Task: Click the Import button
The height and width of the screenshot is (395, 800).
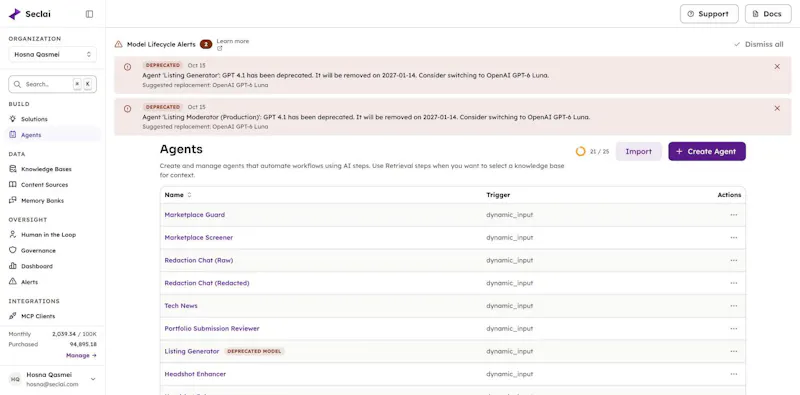Action: tap(639, 152)
